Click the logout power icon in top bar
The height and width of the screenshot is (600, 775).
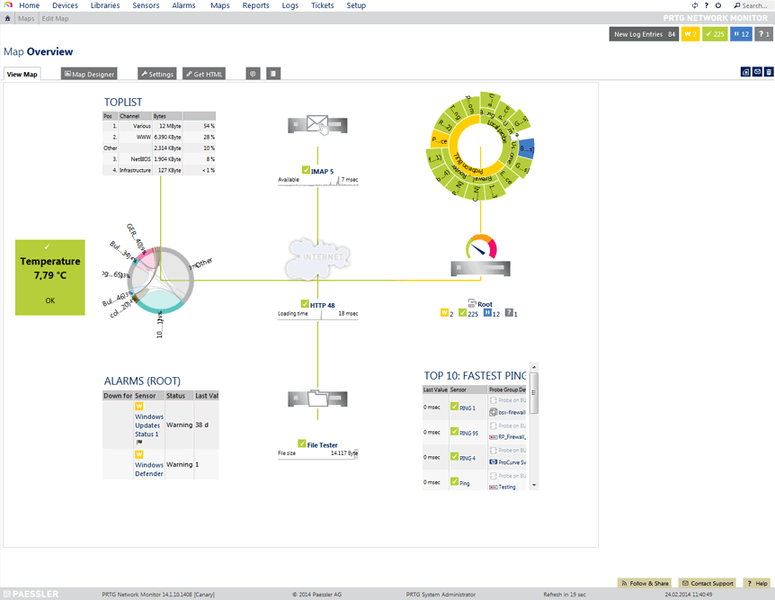(x=719, y=5)
